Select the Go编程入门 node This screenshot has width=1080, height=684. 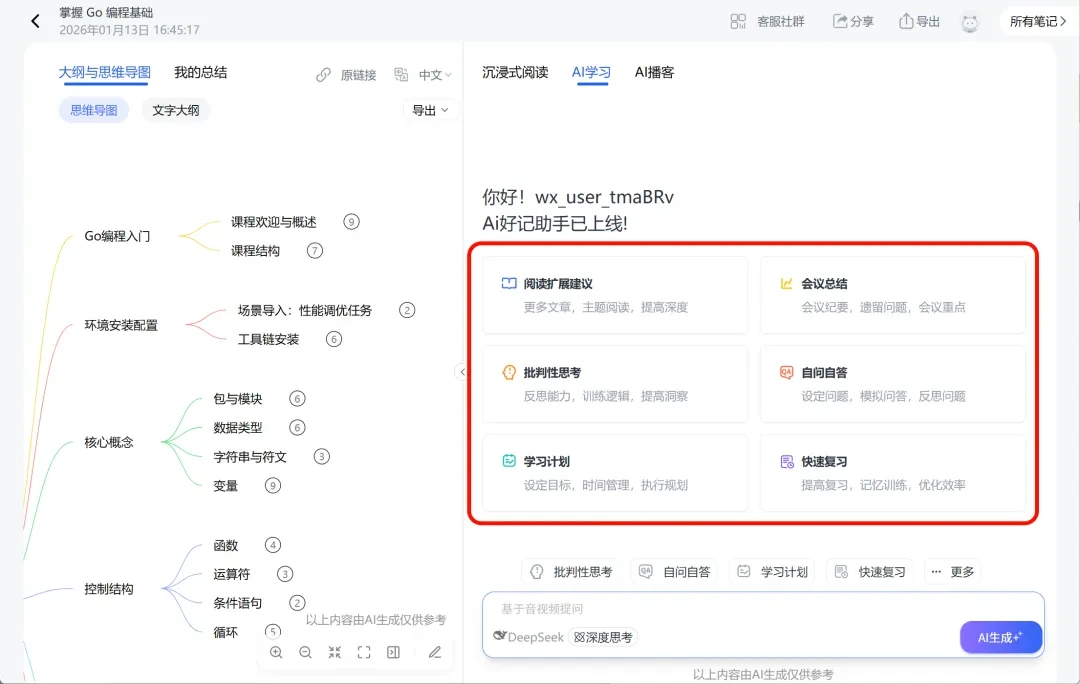click(x=117, y=236)
